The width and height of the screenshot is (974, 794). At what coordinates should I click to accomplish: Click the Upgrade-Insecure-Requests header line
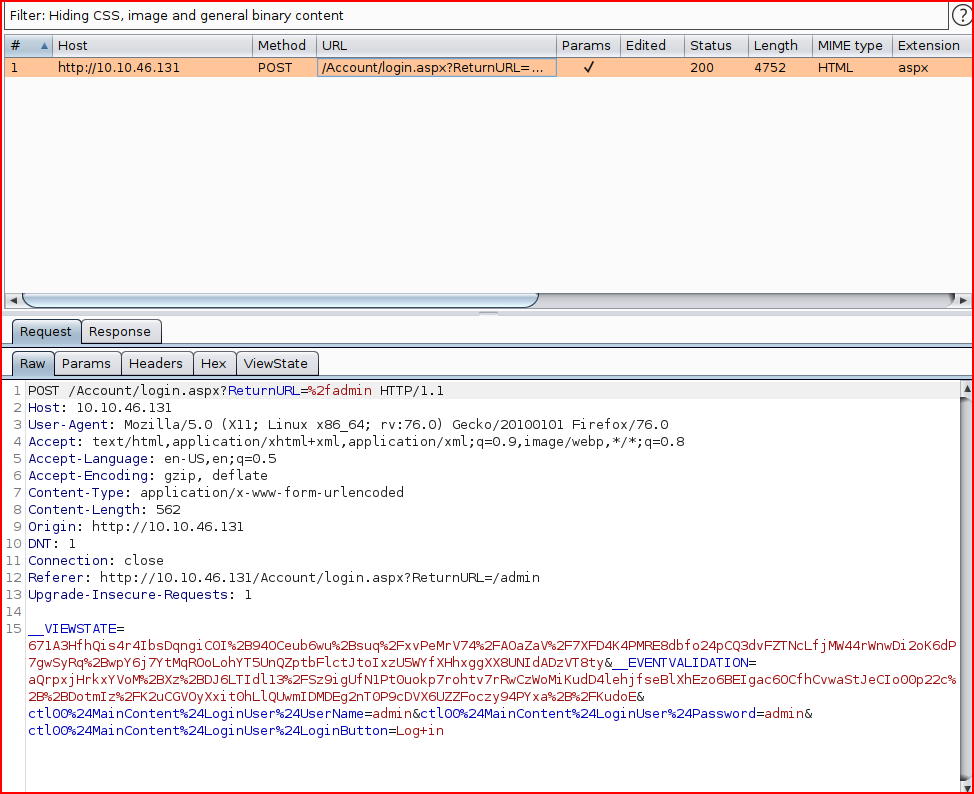point(140,595)
